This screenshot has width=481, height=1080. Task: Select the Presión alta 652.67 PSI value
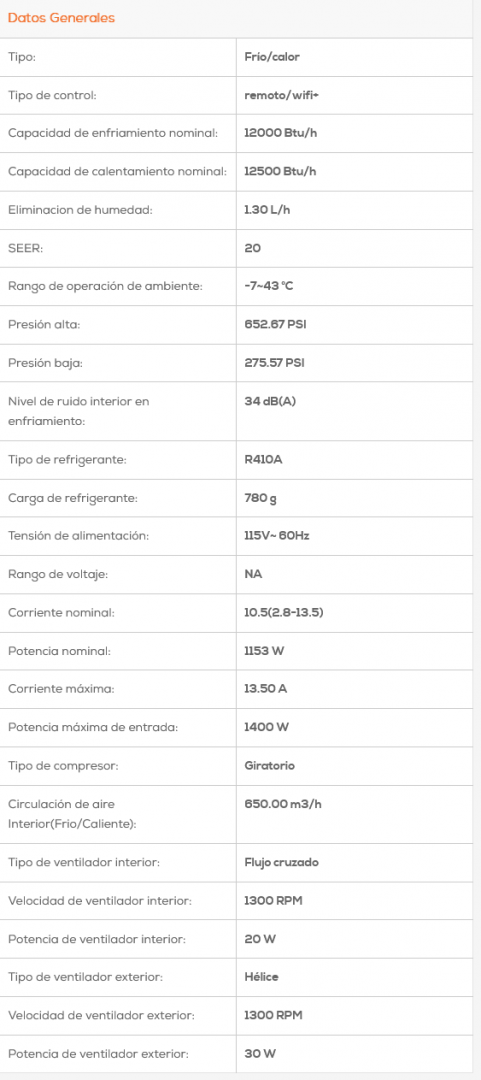(275, 325)
